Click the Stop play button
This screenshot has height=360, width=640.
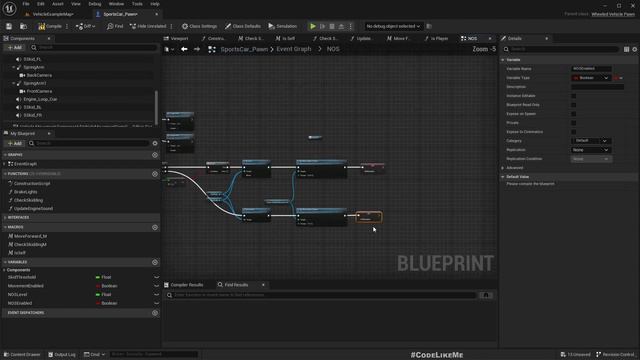point(332,26)
